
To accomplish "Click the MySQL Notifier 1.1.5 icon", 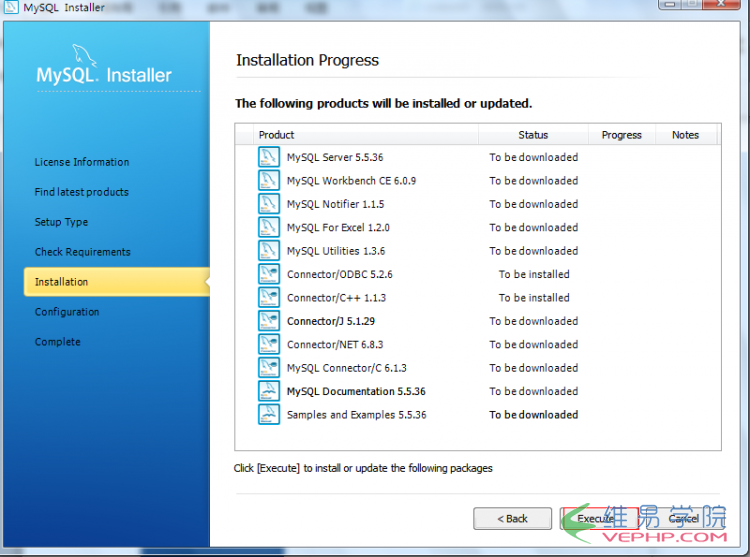I will [269, 204].
